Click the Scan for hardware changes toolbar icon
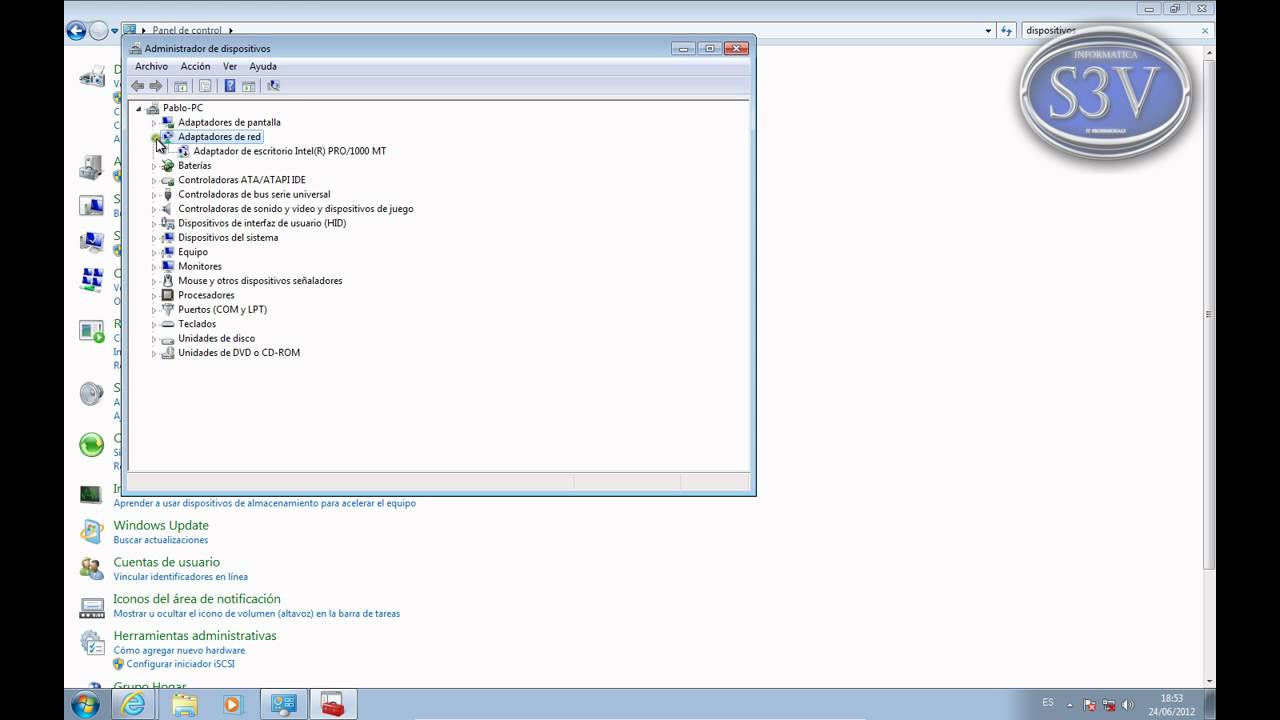Image resolution: width=1280 pixels, height=720 pixels. coord(273,86)
